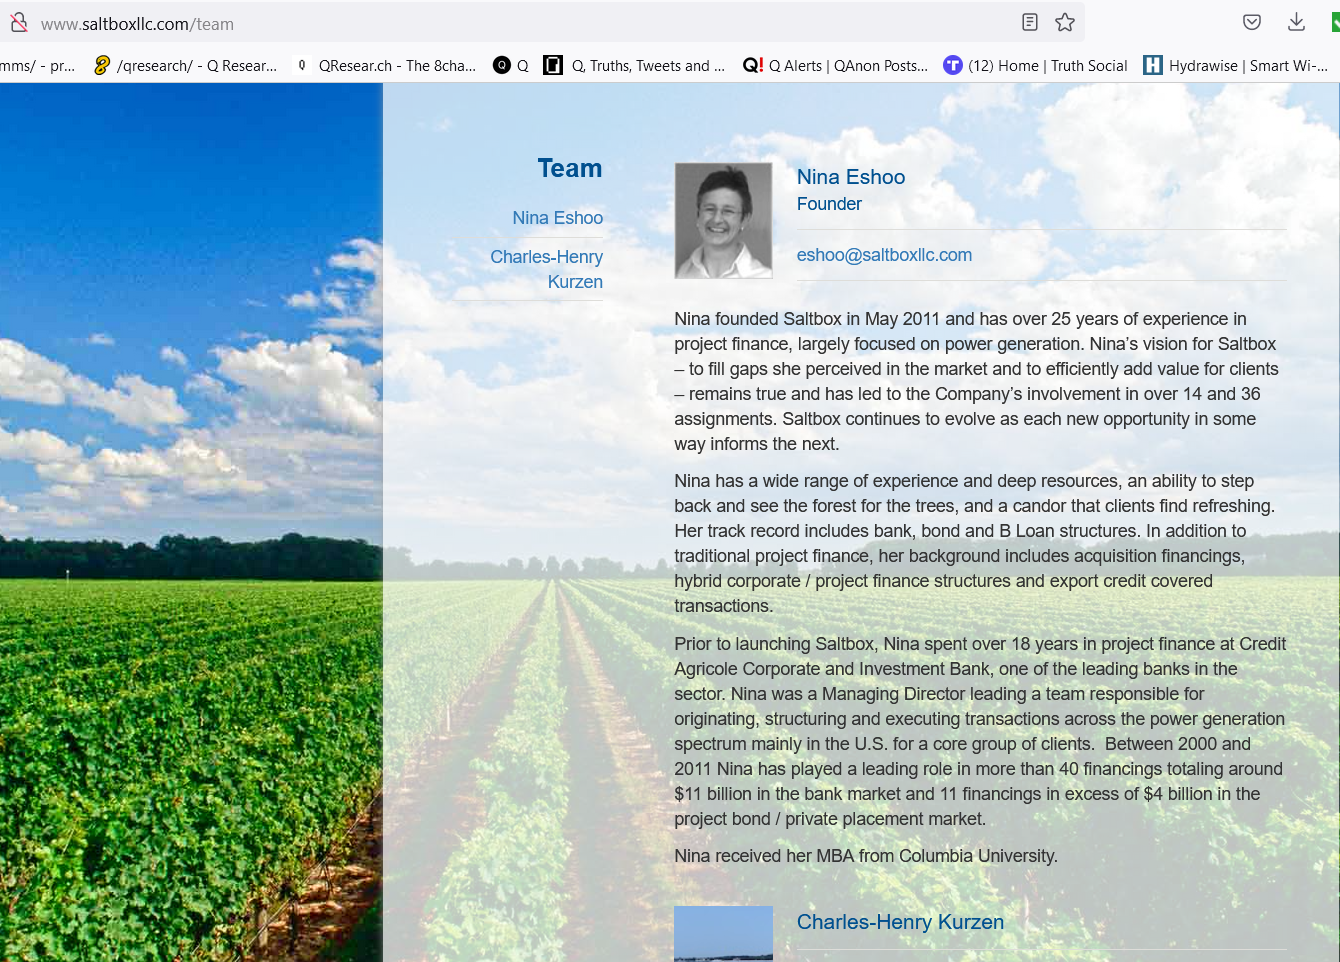Image resolution: width=1340 pixels, height=962 pixels.
Task: Bookmark this page with the star icon
Action: coord(1065,22)
